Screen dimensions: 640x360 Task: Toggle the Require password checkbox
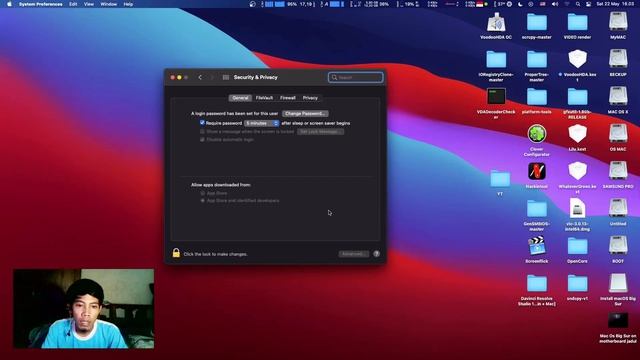click(202, 123)
